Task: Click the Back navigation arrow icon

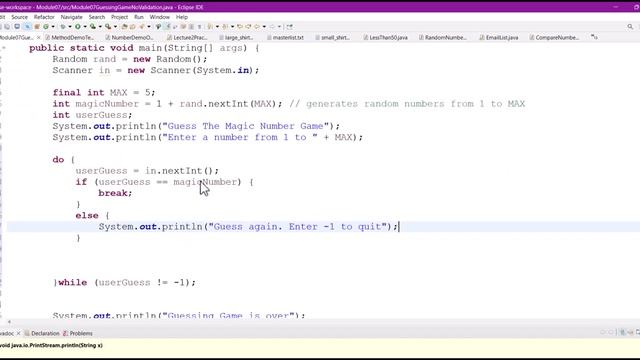Action: (256, 27)
